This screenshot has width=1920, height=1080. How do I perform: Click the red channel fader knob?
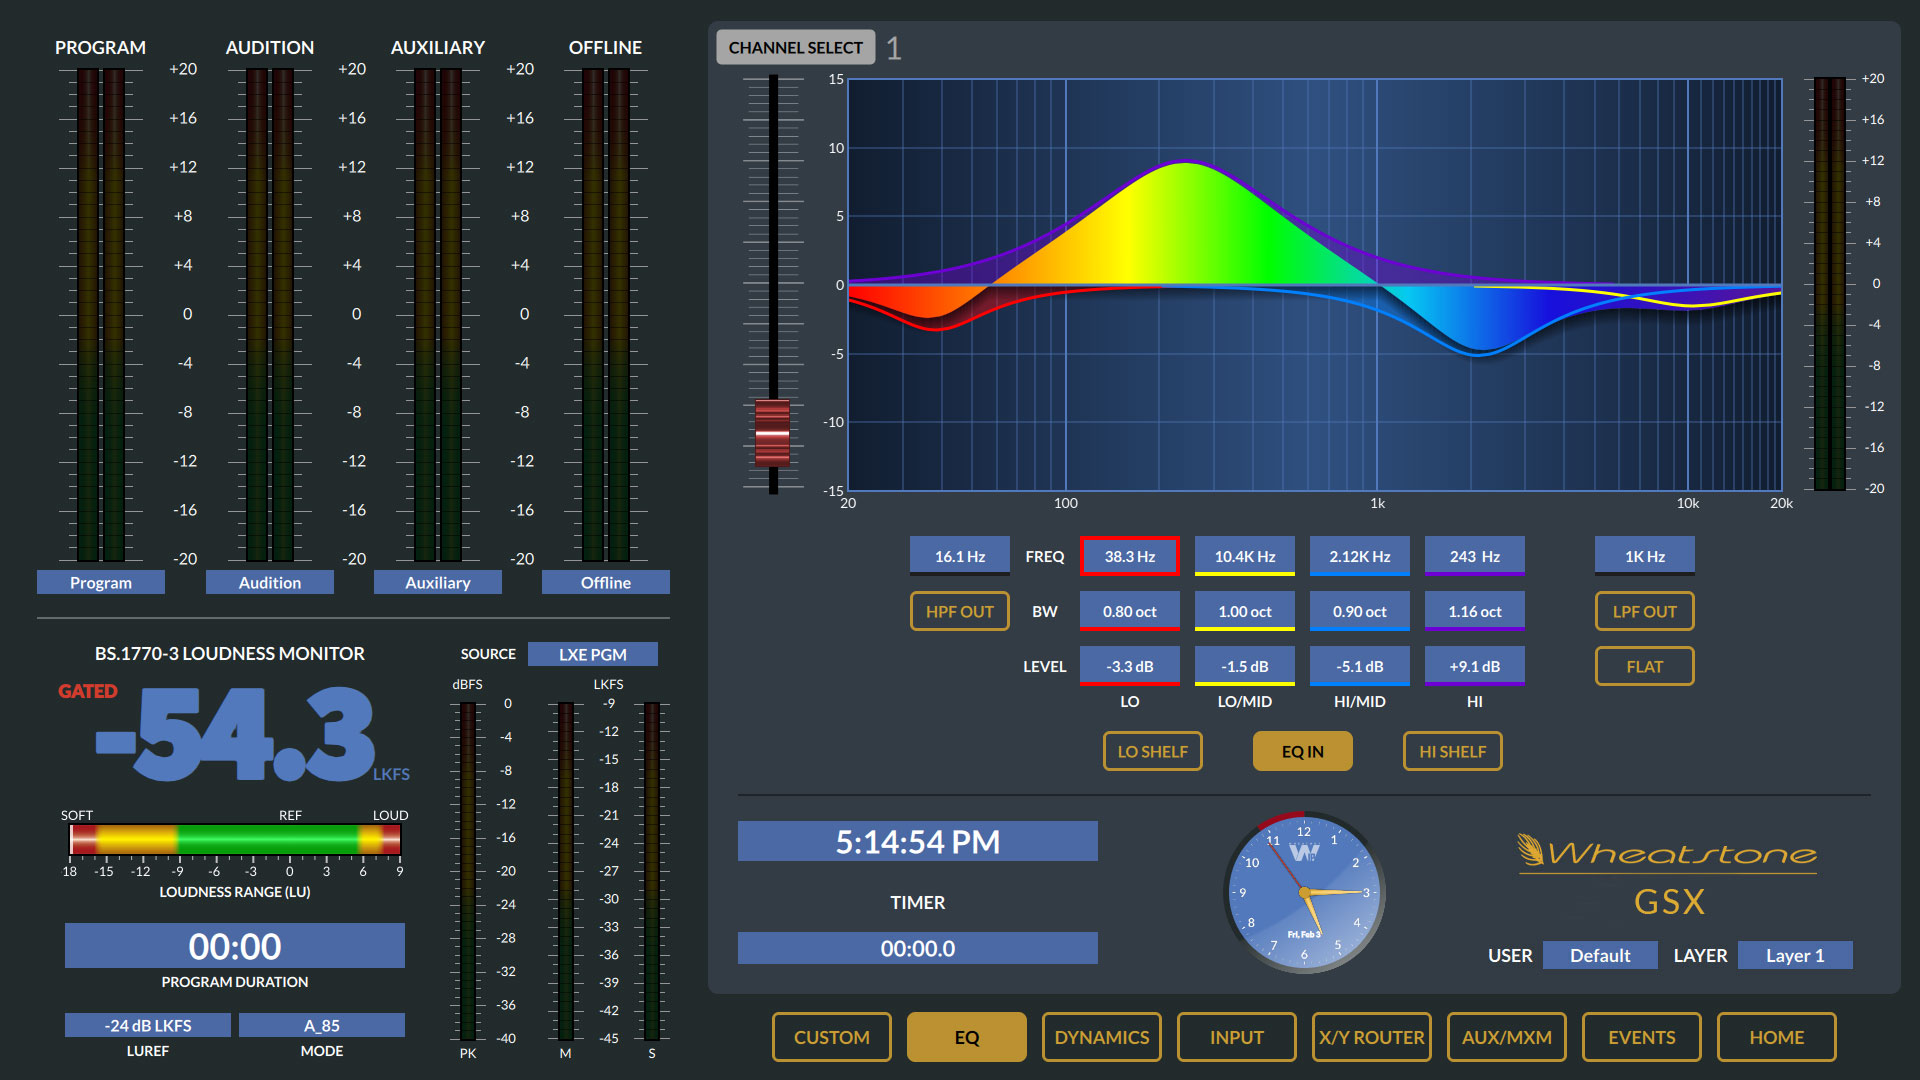(x=772, y=433)
